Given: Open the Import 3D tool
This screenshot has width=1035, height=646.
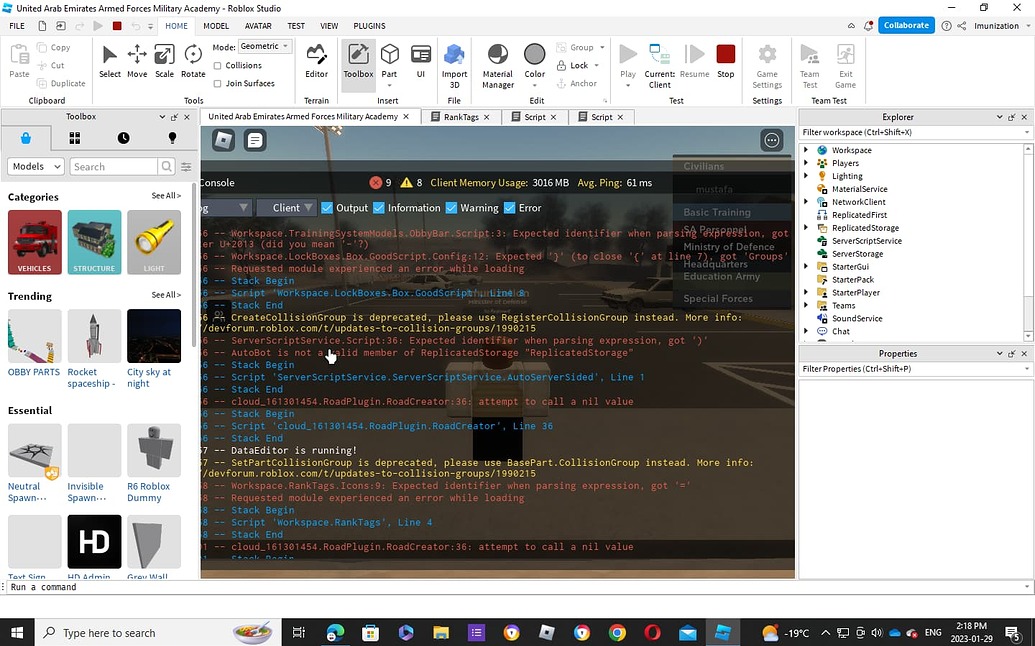Looking at the screenshot, I should [x=454, y=63].
